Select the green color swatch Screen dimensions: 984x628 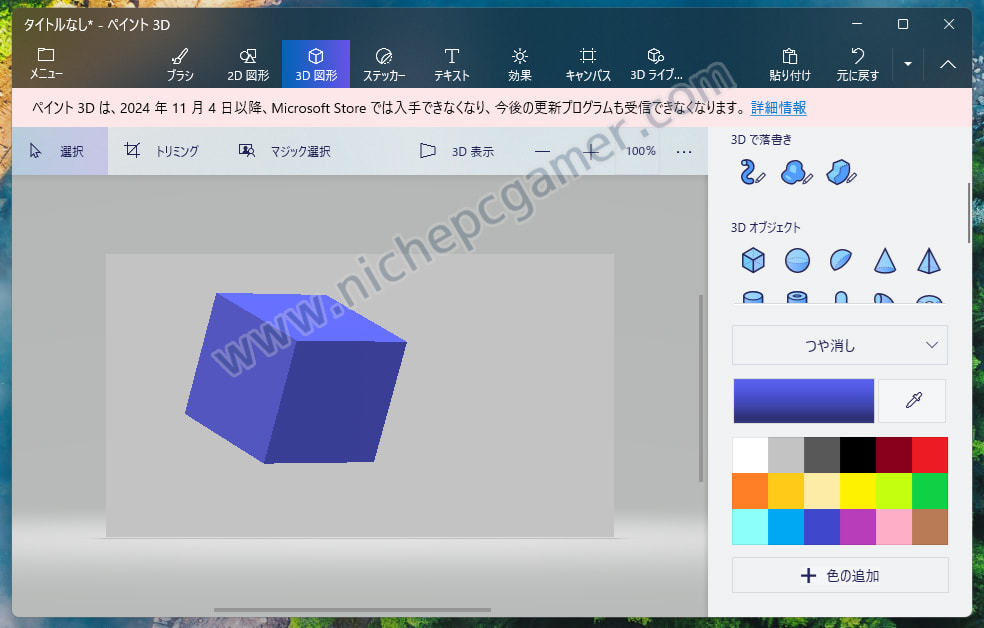point(930,491)
